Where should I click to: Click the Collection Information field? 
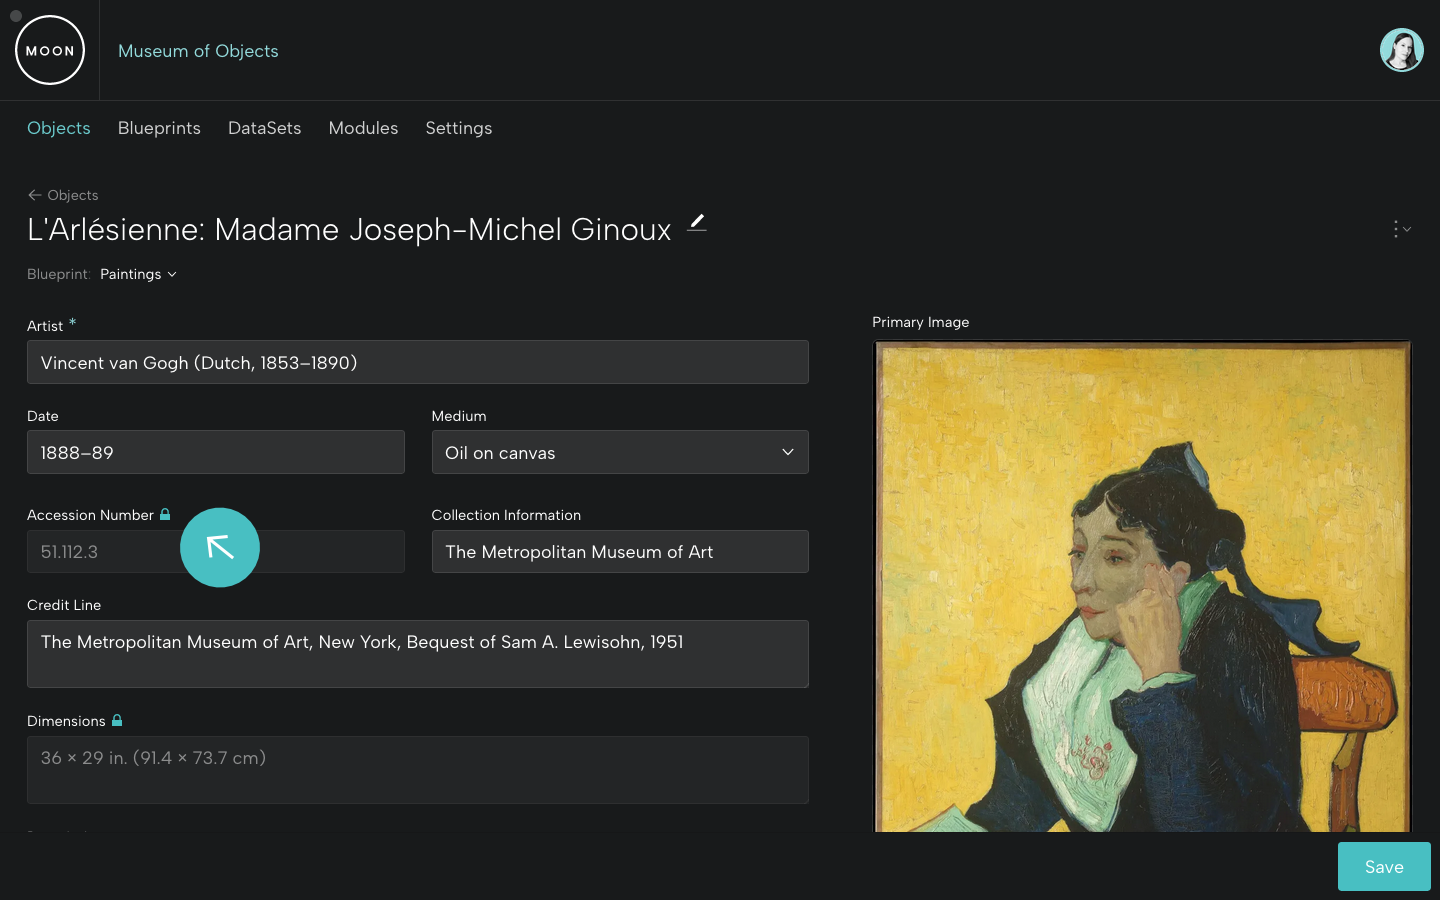click(x=620, y=551)
